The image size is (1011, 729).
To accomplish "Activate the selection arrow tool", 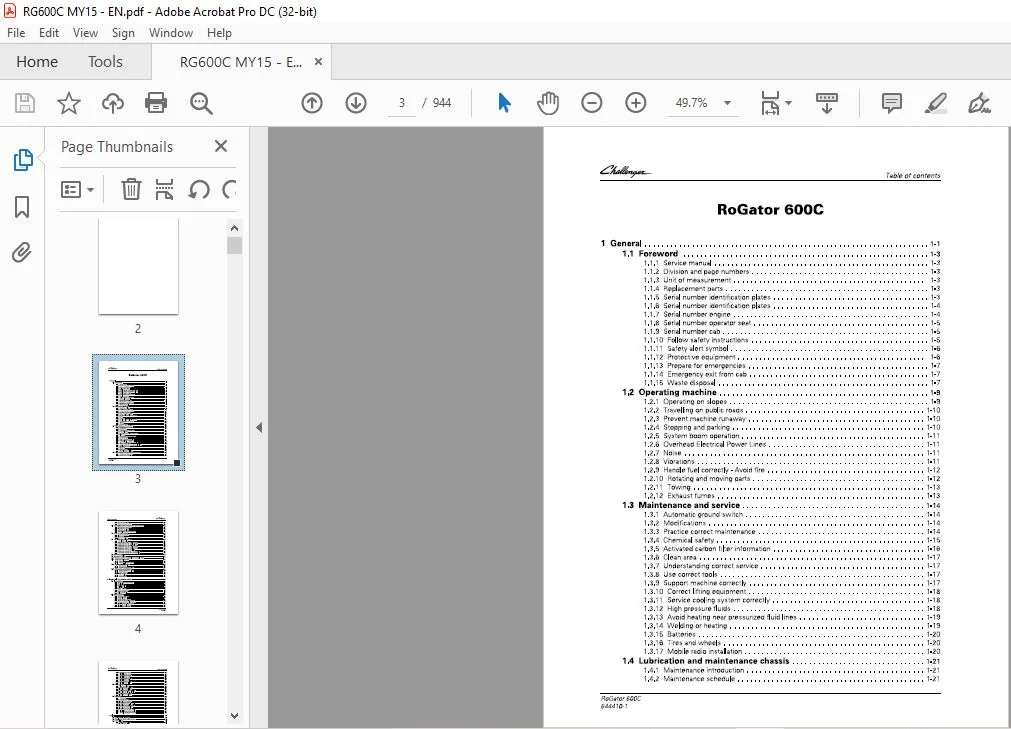I will 504,103.
